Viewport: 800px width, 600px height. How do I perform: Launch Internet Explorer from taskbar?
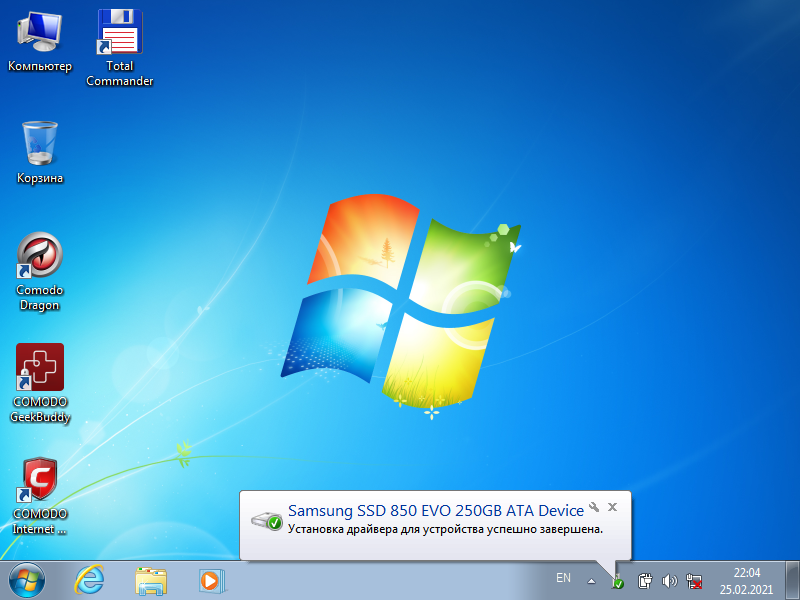click(89, 581)
